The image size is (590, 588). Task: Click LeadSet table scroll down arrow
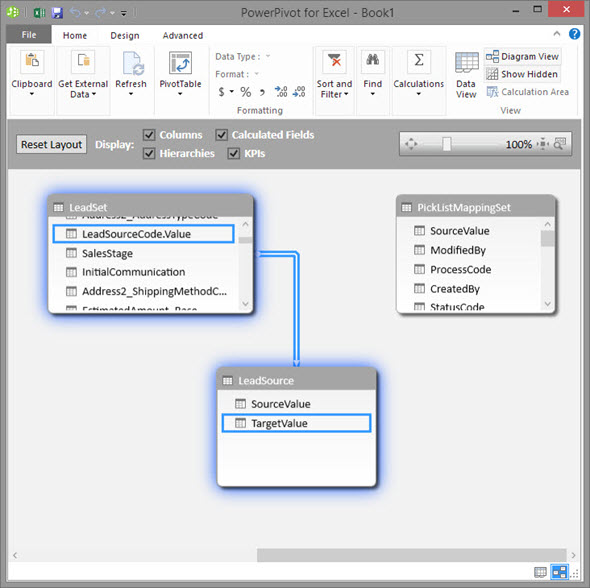click(245, 303)
